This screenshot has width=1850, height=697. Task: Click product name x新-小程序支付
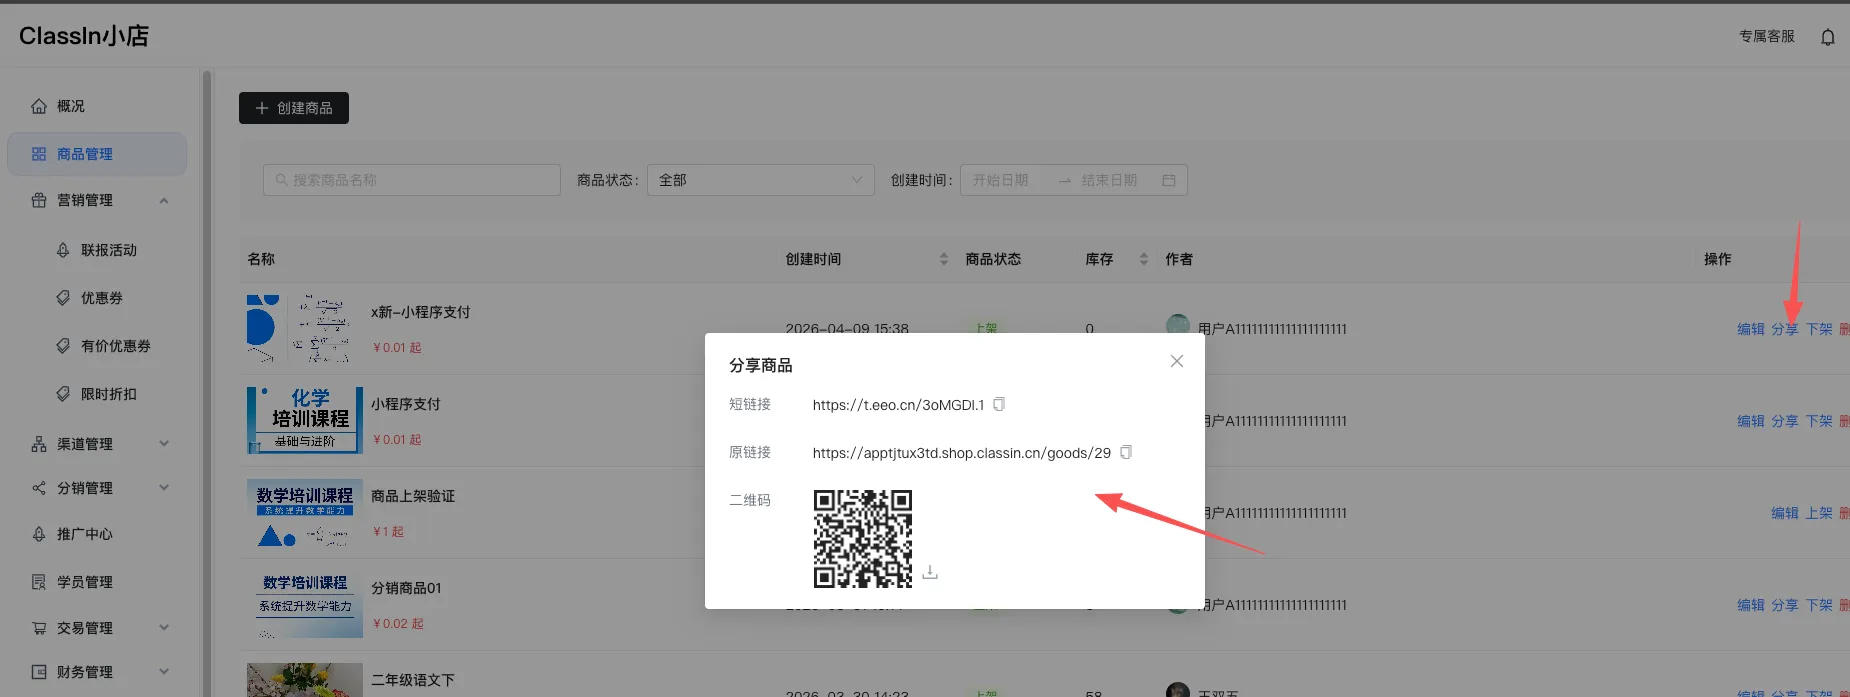(420, 312)
